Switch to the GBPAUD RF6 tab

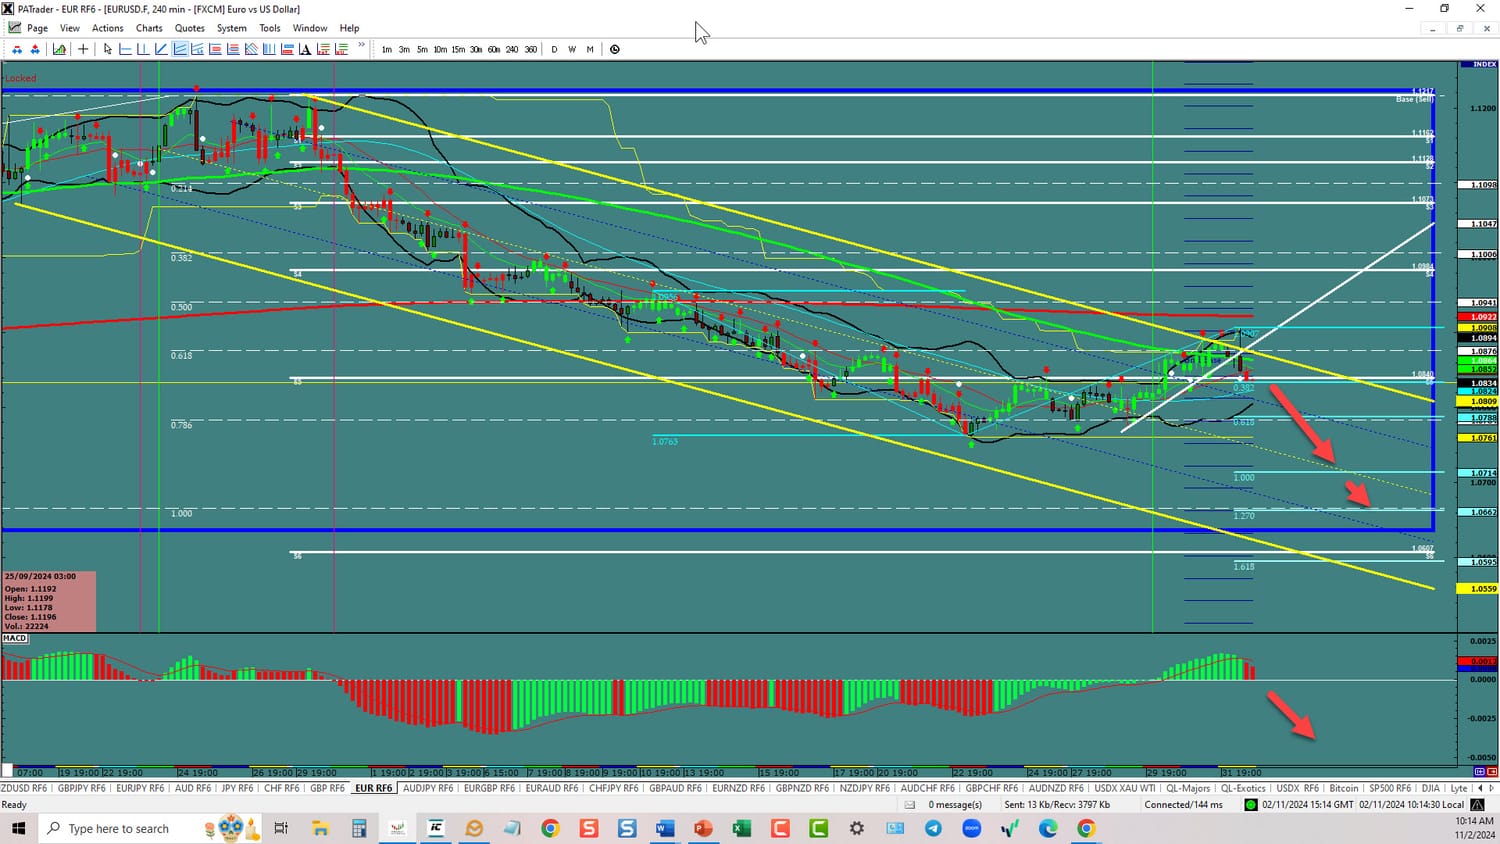click(676, 788)
